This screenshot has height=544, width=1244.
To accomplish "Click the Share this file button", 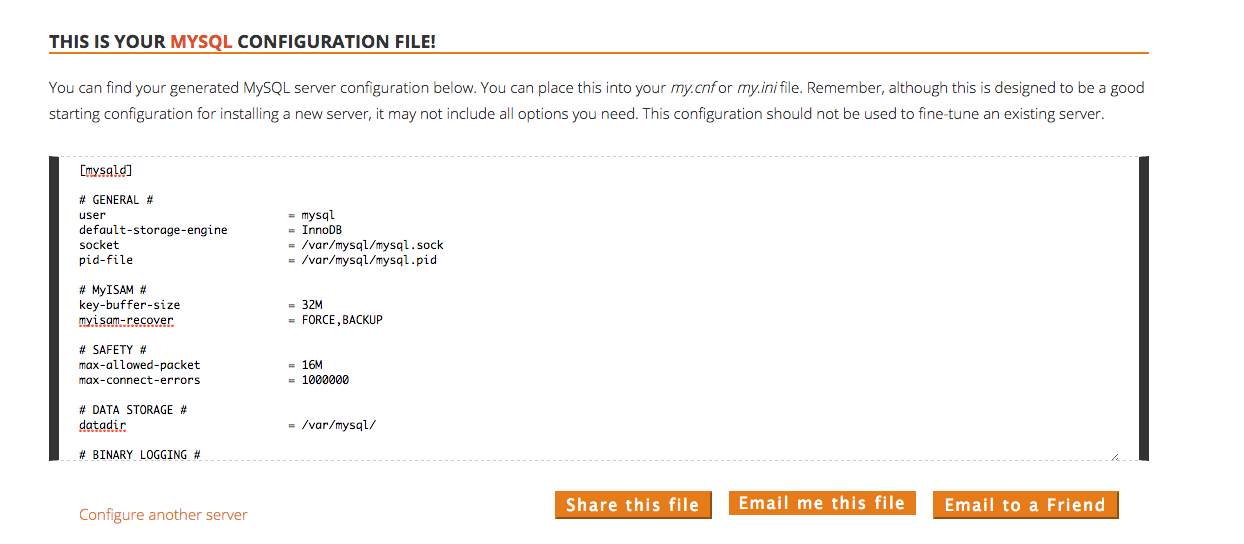I will pyautogui.click(x=633, y=505).
